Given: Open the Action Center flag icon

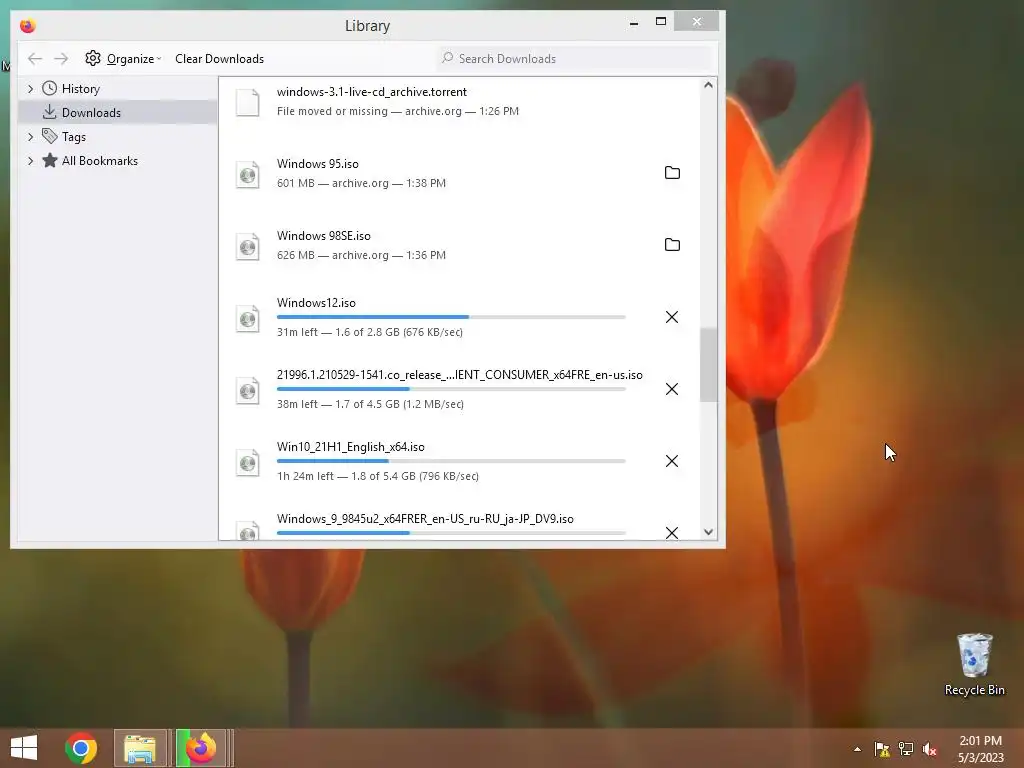Looking at the screenshot, I should (x=882, y=749).
